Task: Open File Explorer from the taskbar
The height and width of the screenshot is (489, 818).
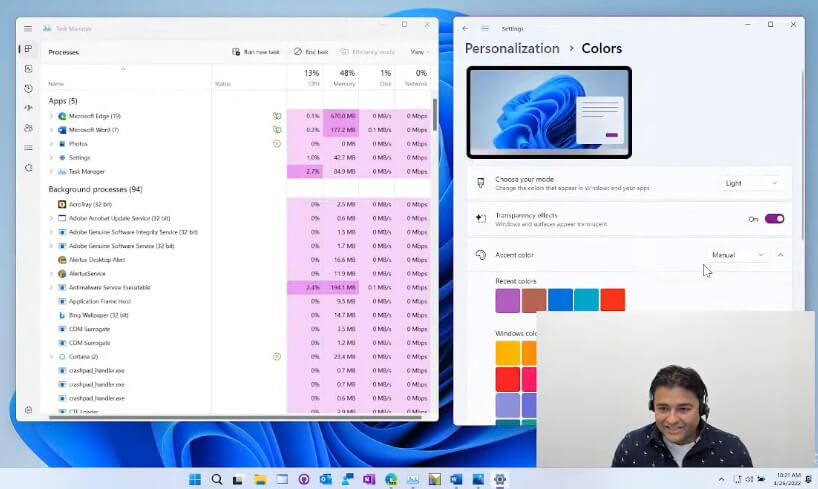Action: pyautogui.click(x=260, y=479)
